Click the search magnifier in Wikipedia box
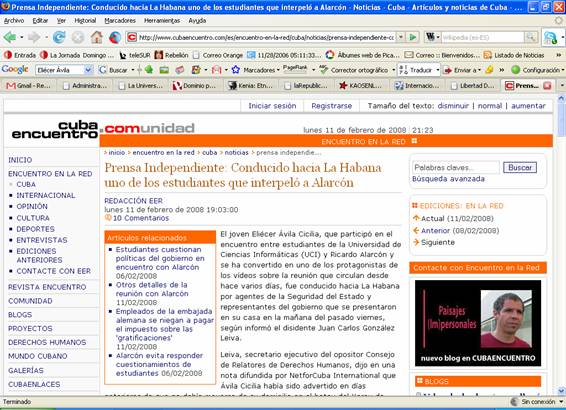Image resolution: width=566 pixels, height=410 pixels. [x=531, y=37]
